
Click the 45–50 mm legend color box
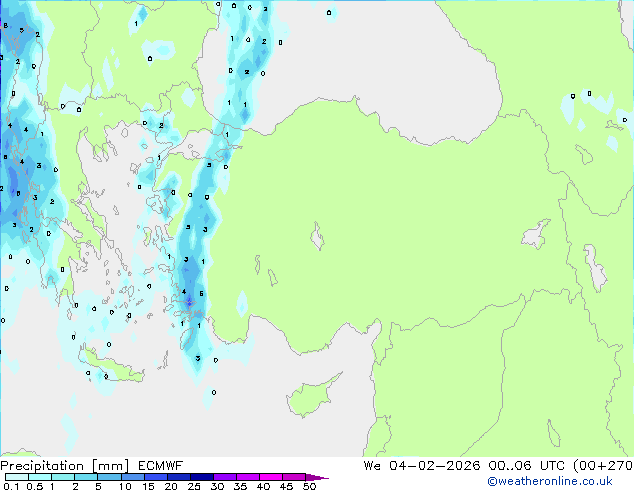pyautogui.click(x=294, y=477)
